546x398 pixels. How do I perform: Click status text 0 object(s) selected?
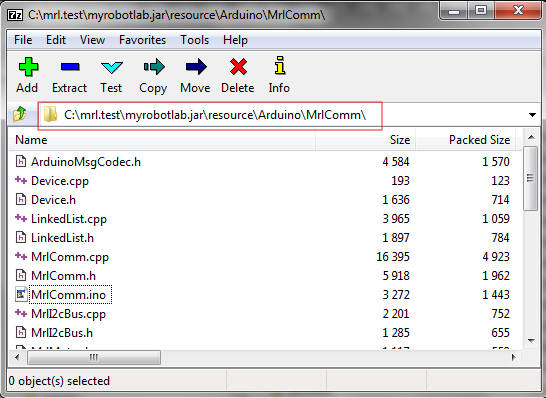click(x=59, y=381)
